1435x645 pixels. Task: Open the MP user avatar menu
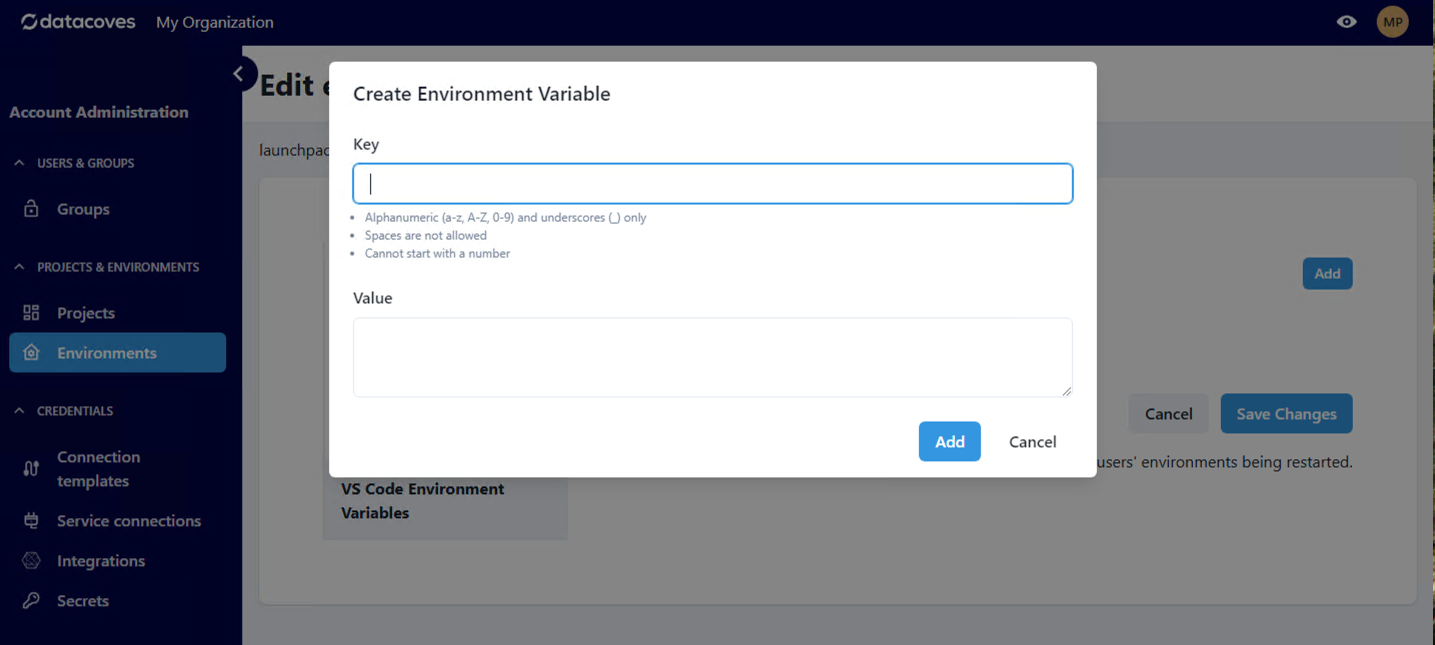click(x=1393, y=22)
